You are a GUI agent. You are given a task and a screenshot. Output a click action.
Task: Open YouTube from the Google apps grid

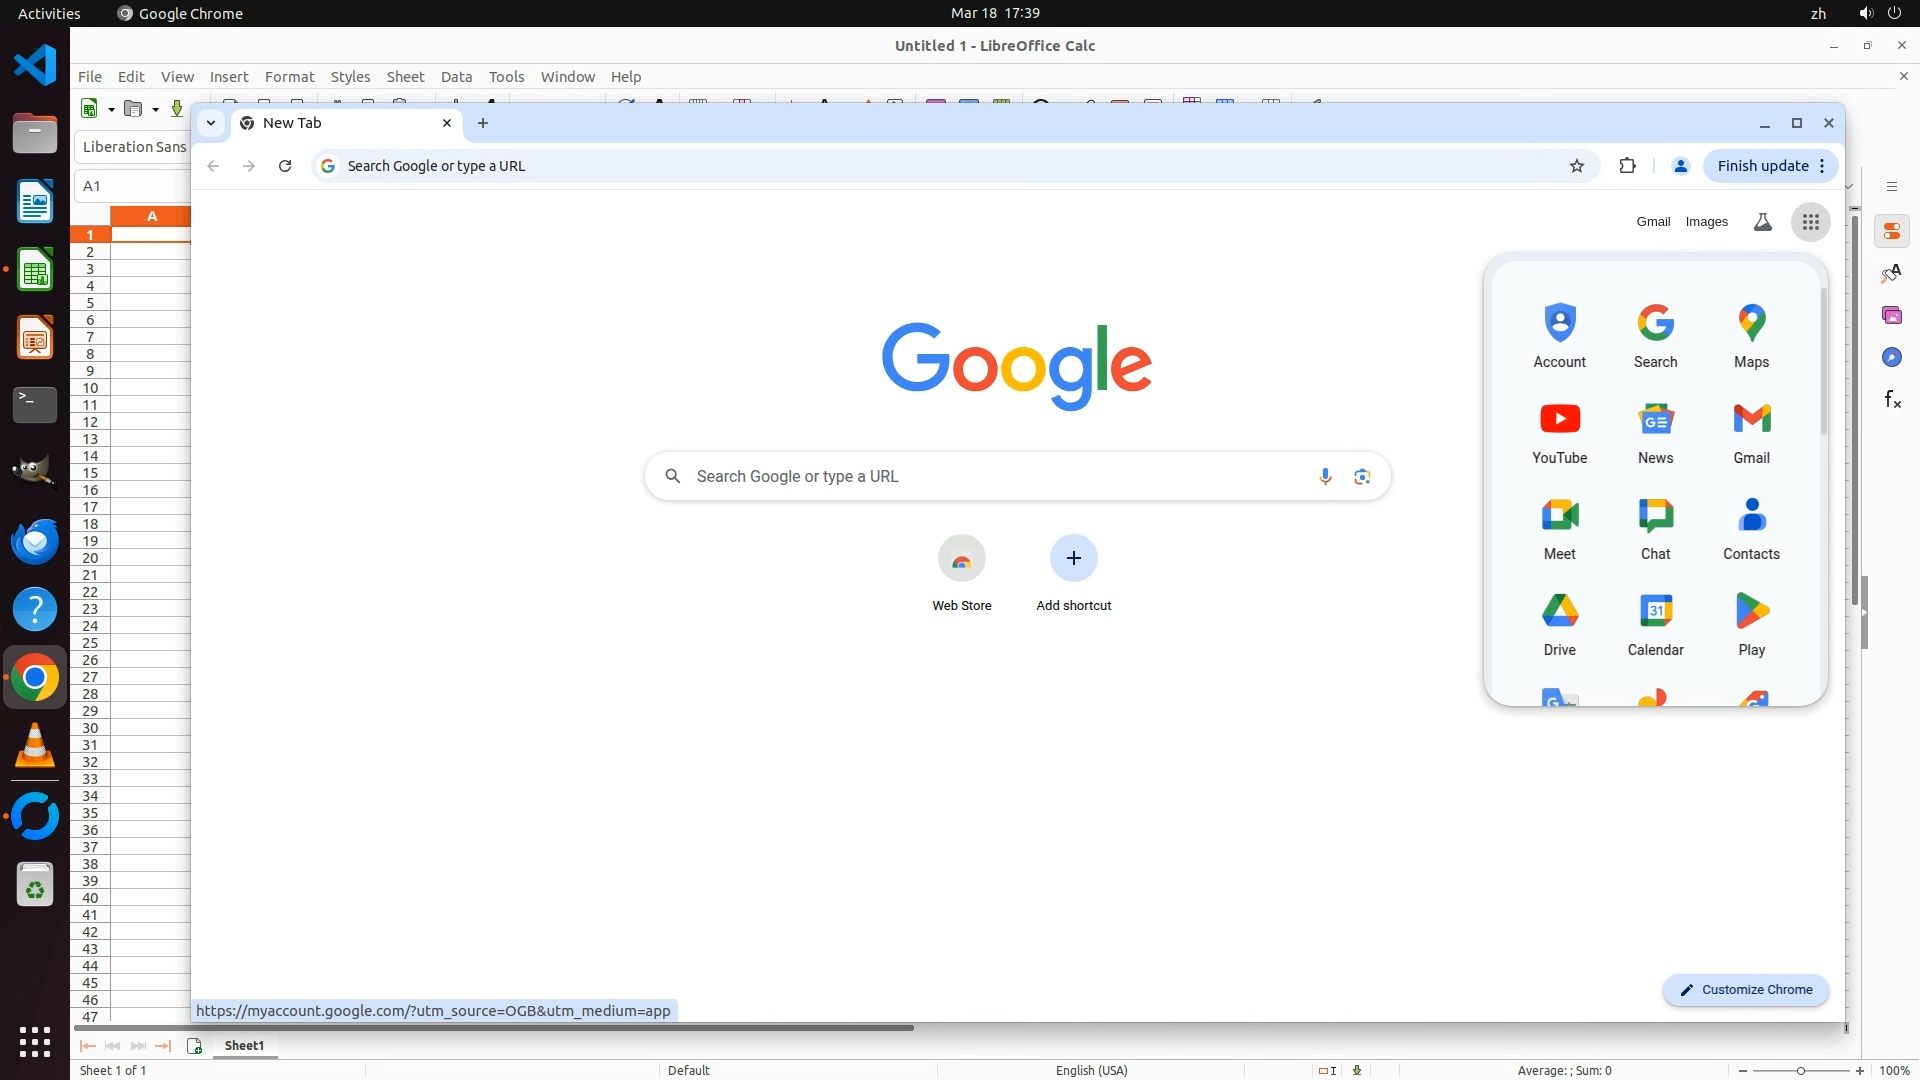click(1559, 432)
